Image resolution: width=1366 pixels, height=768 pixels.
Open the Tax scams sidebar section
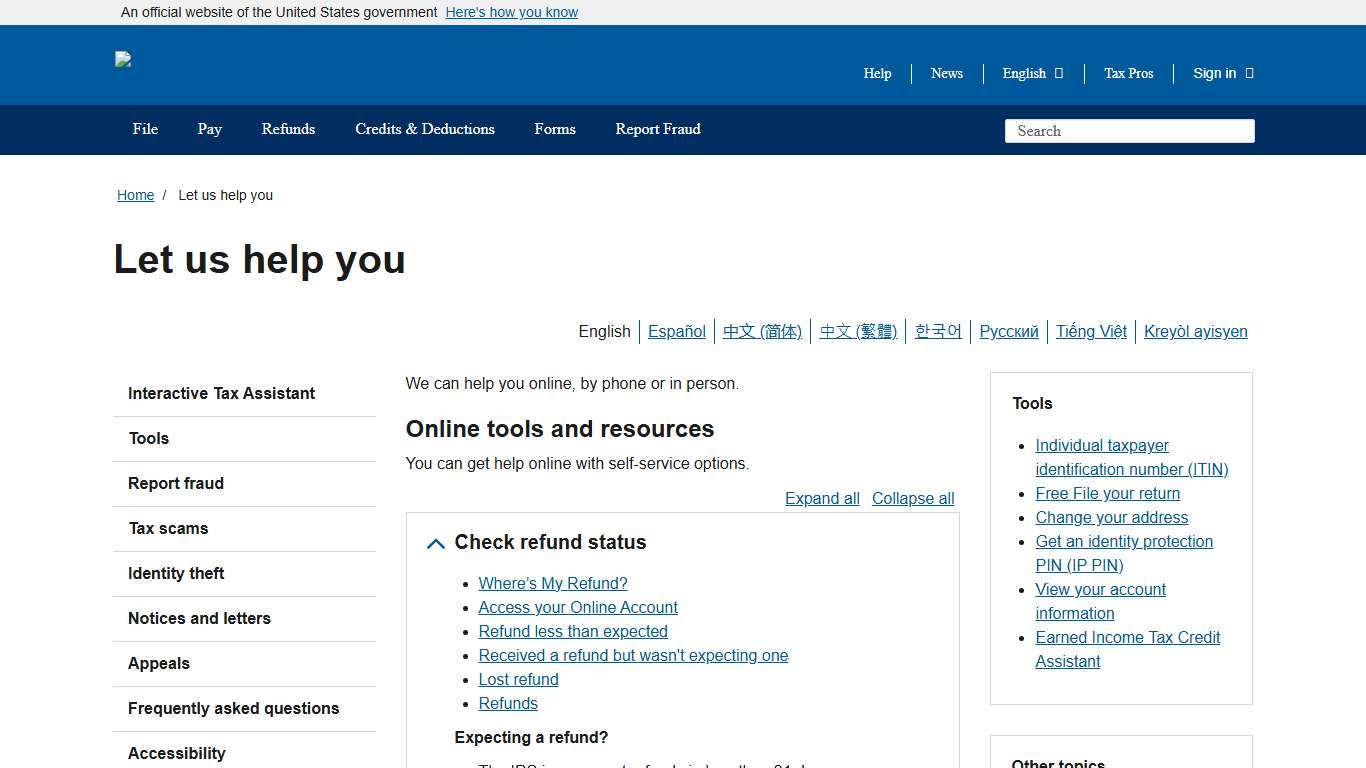tap(168, 528)
